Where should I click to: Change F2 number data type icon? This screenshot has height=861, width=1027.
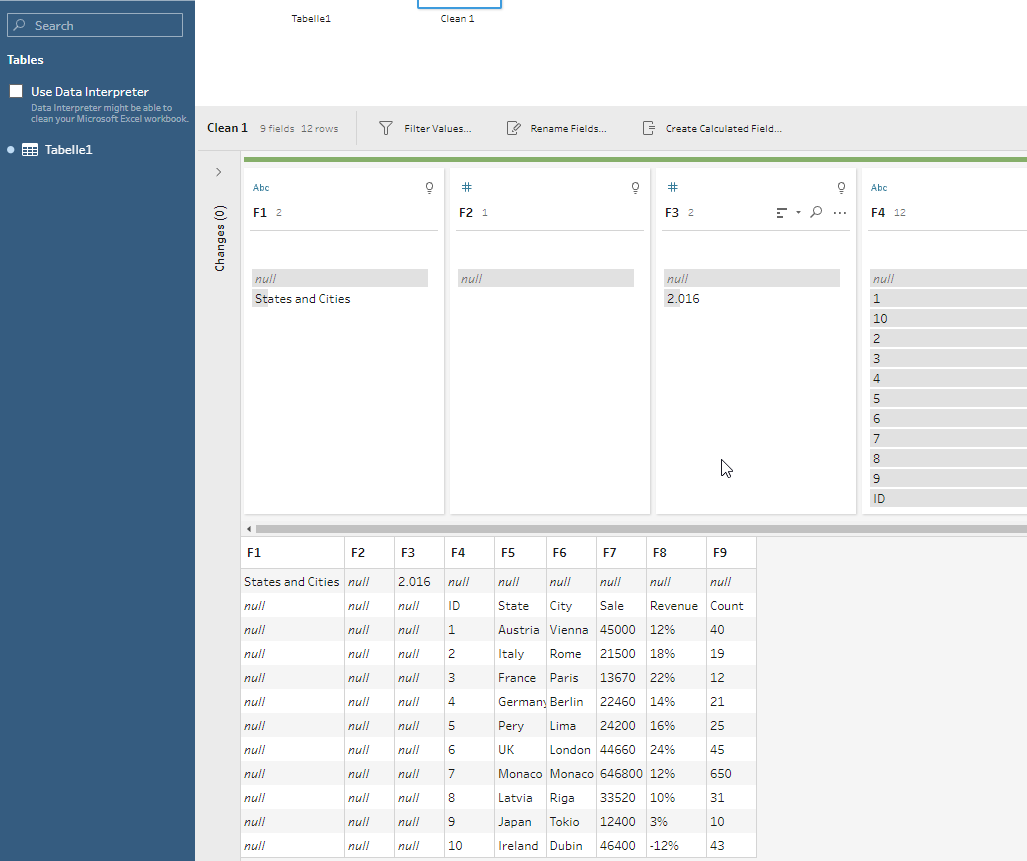466,188
